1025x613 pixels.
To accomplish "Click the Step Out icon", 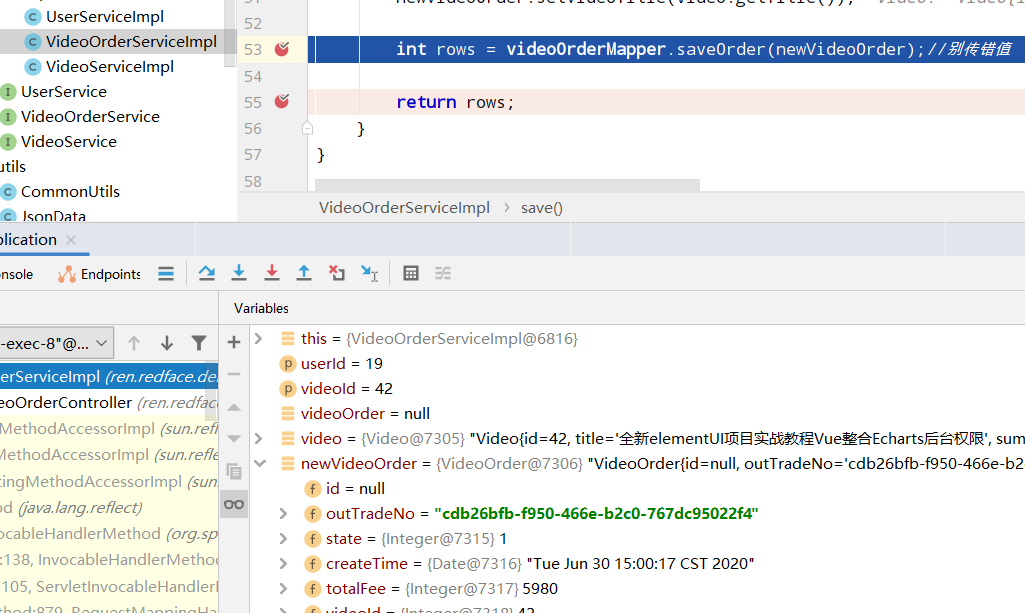I will [304, 272].
